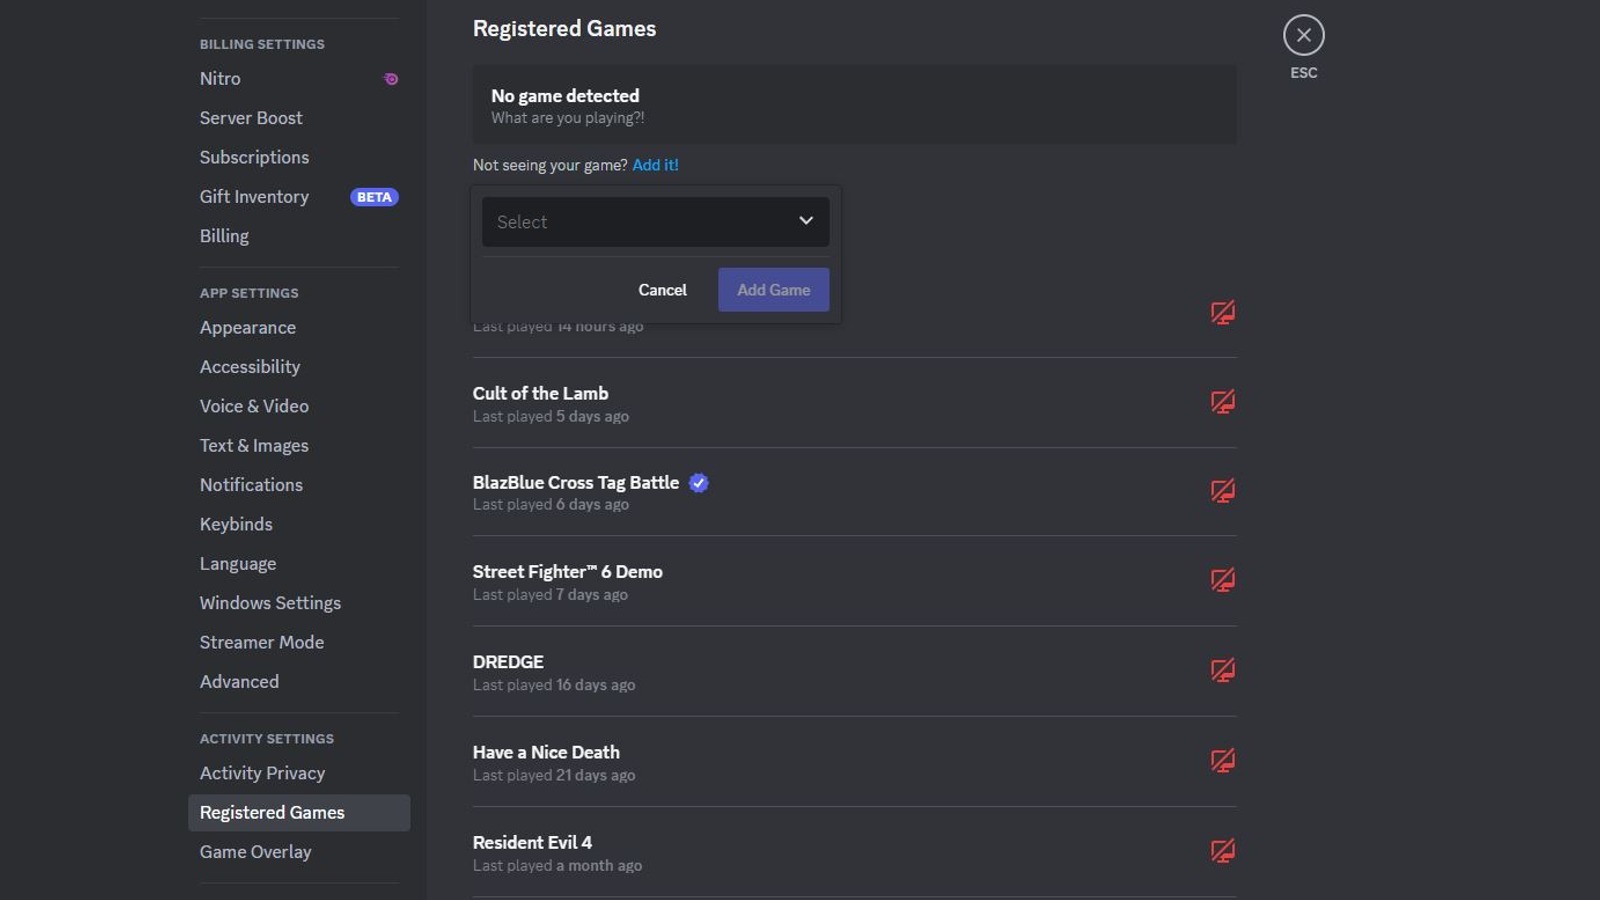The height and width of the screenshot is (900, 1600).
Task: Click the overlay icon next to BlazBlue Cross Tag Battle
Action: tap(1221, 491)
